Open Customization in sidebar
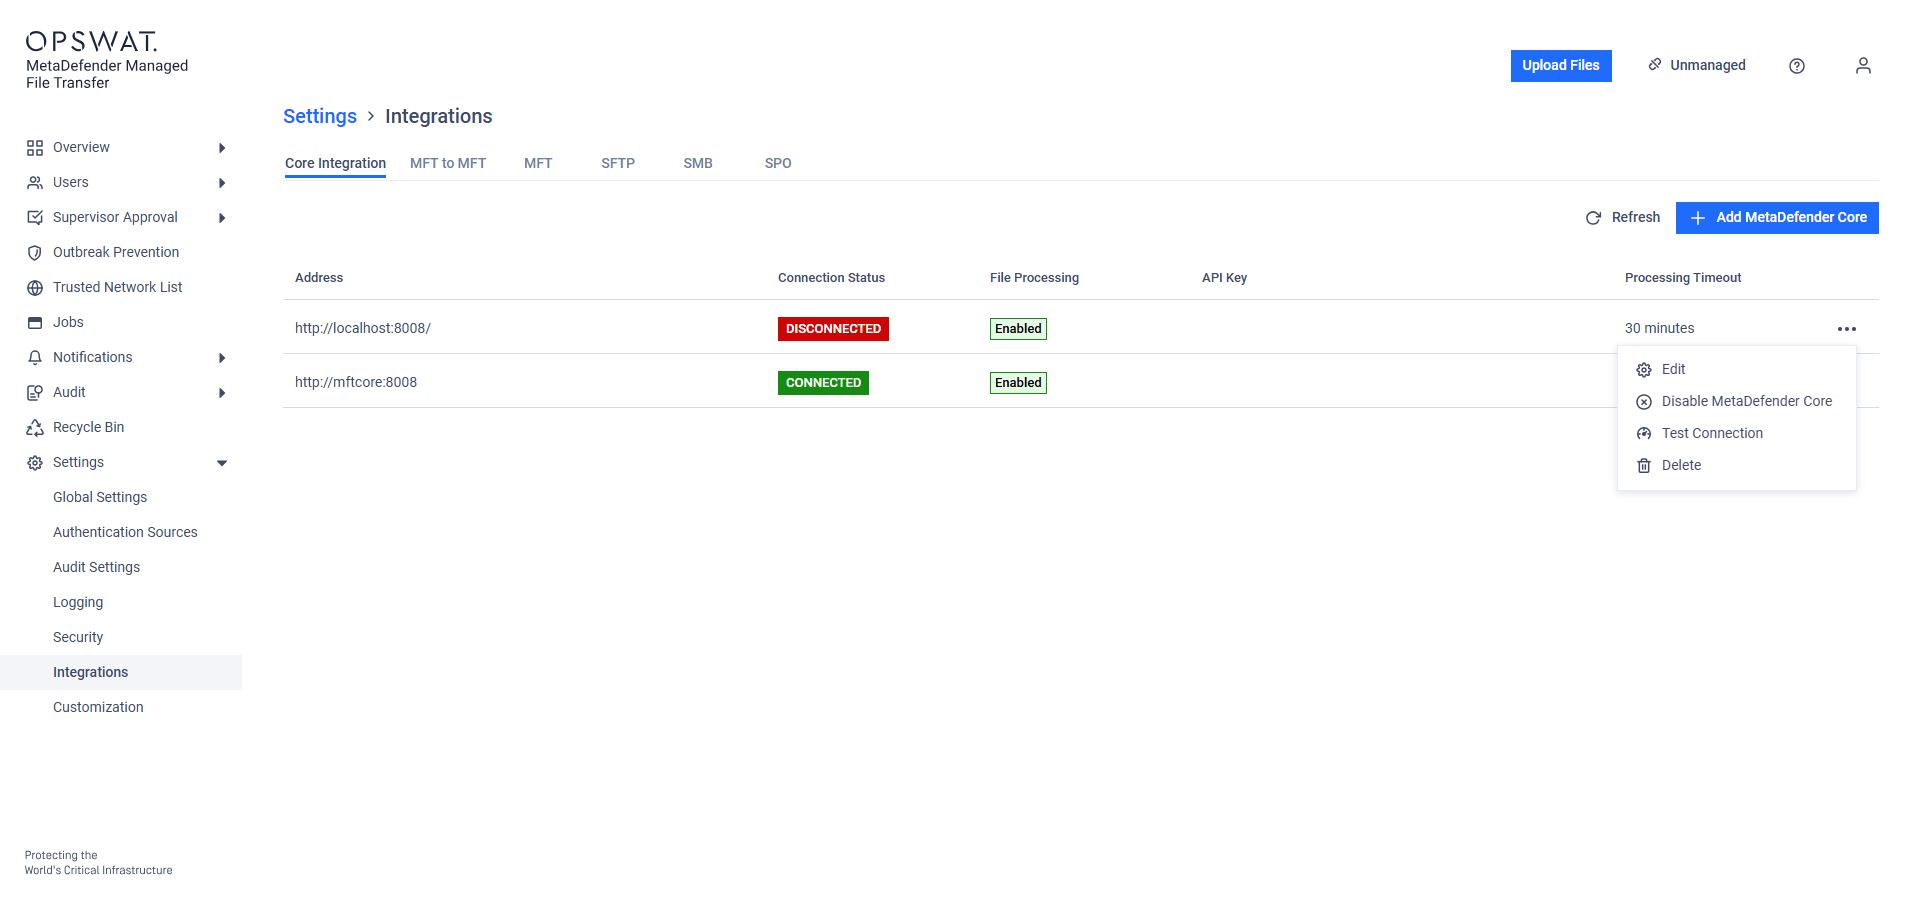The image size is (1920, 911). [98, 708]
